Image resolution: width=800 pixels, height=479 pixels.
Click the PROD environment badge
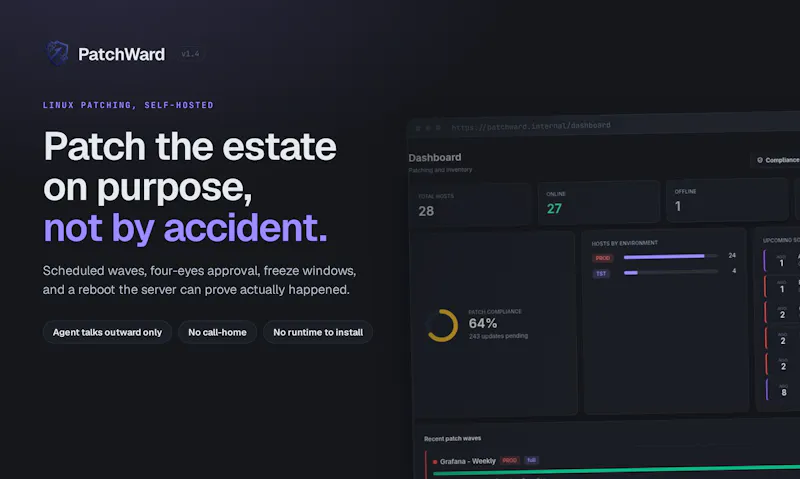(x=603, y=258)
